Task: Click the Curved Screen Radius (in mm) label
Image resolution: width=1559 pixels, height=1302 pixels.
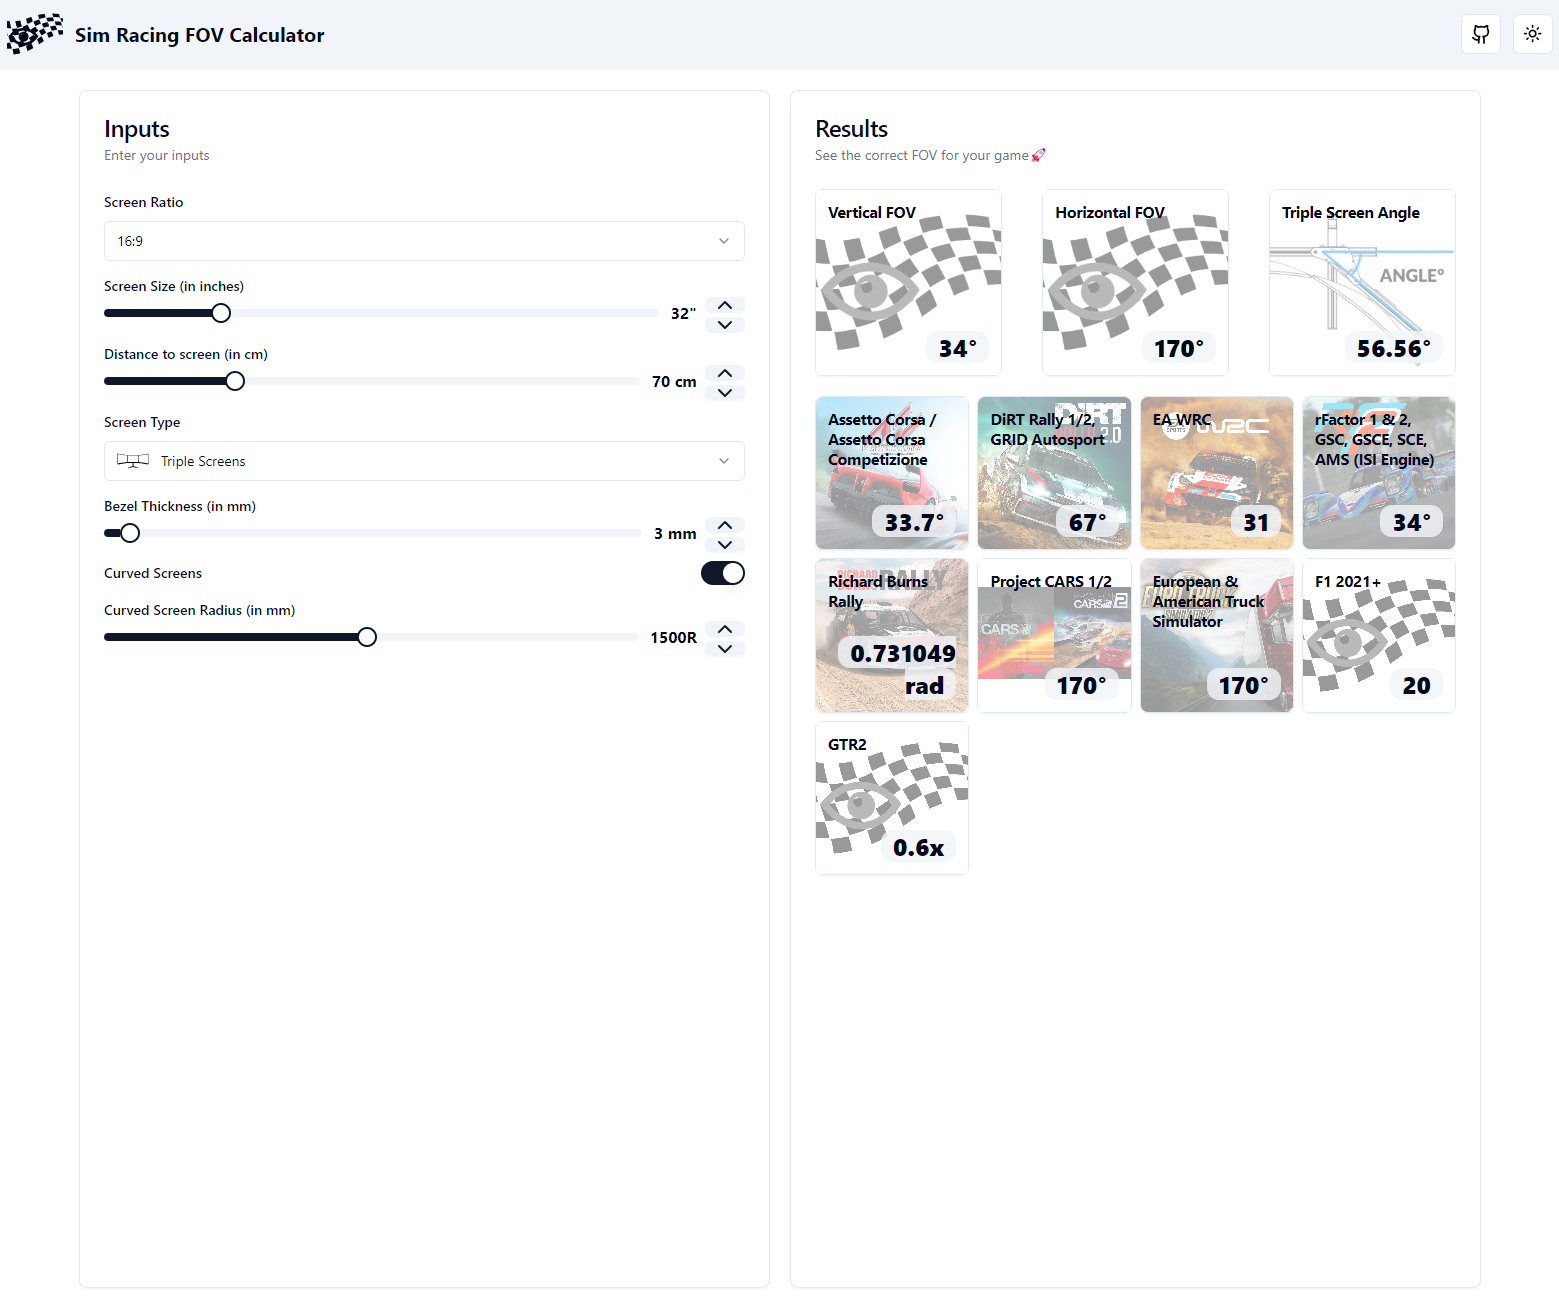Action: 200,610
